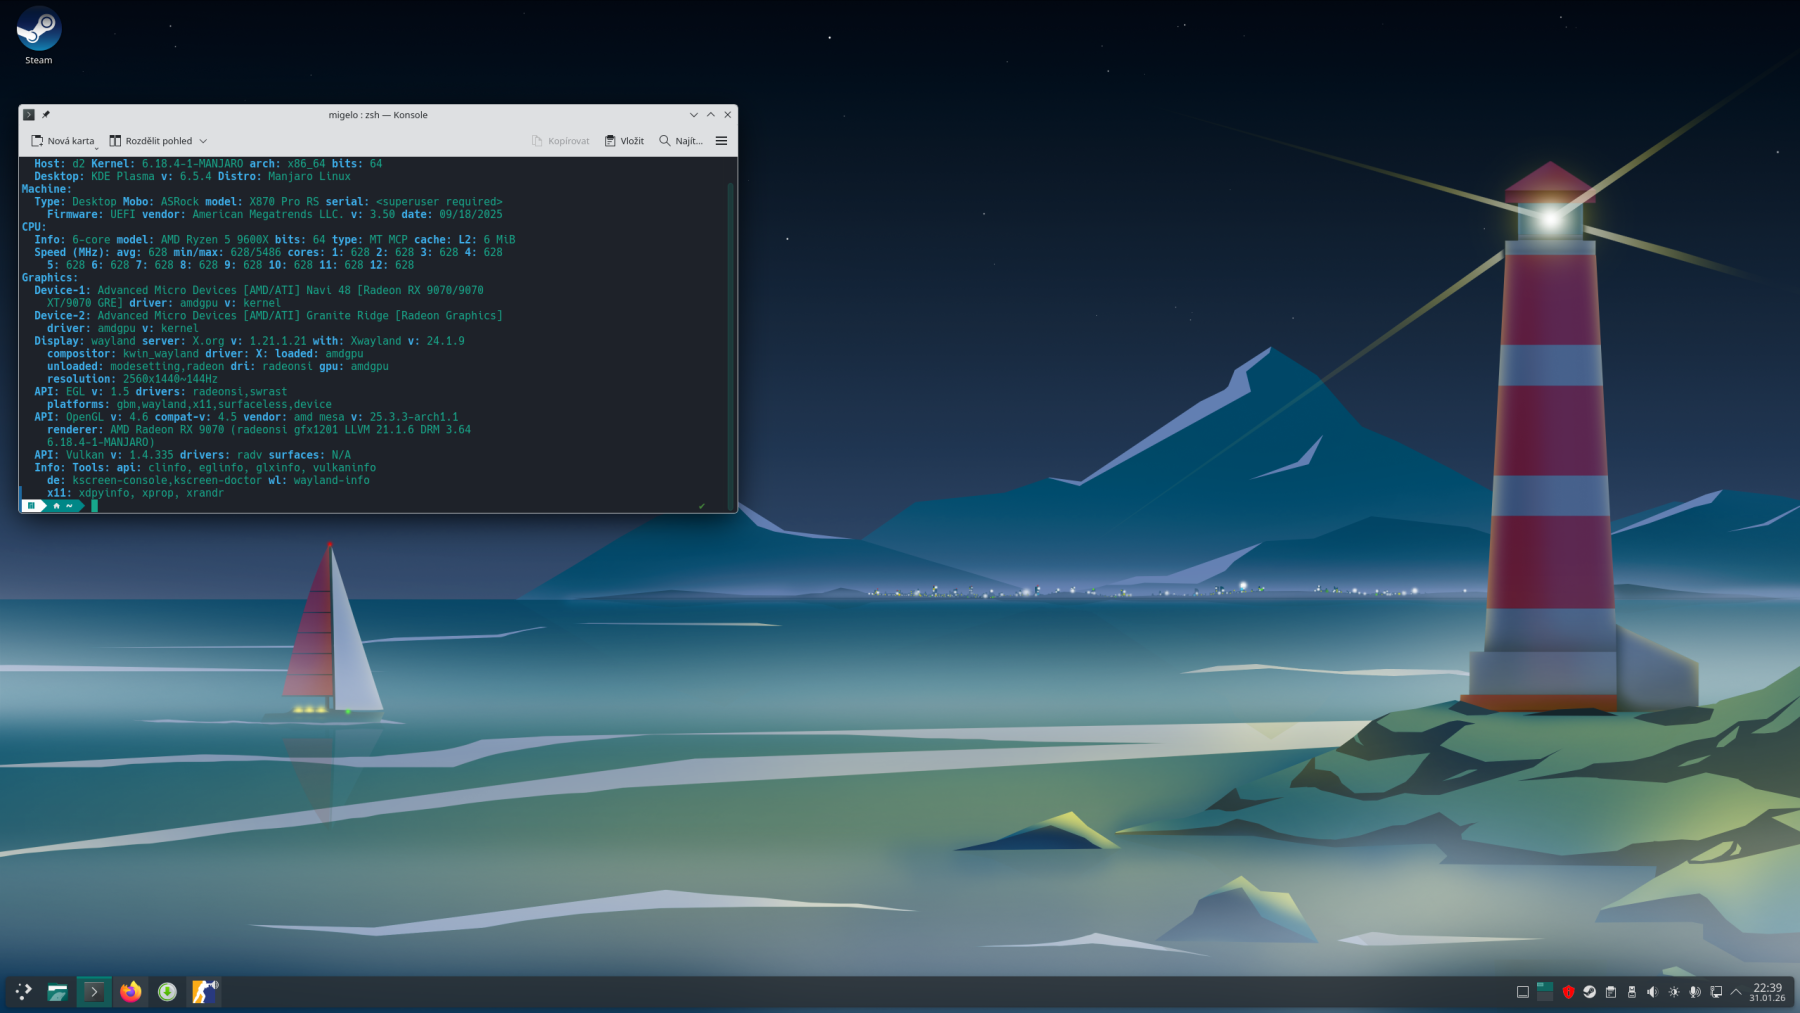Open the application launcher on taskbar
The width and height of the screenshot is (1800, 1013).
[23, 992]
